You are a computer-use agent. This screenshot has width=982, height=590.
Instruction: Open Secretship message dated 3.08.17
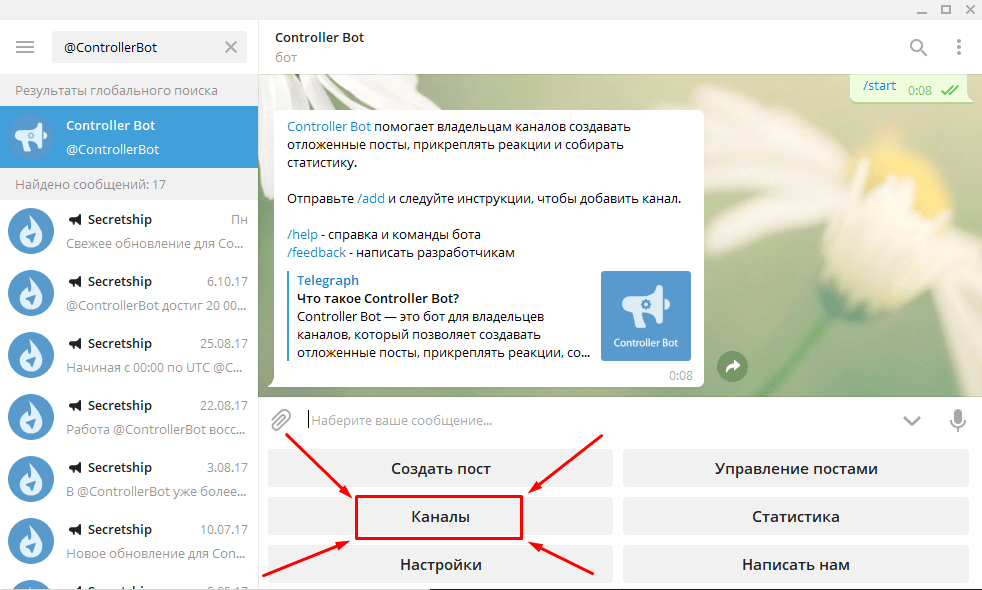coord(129,479)
